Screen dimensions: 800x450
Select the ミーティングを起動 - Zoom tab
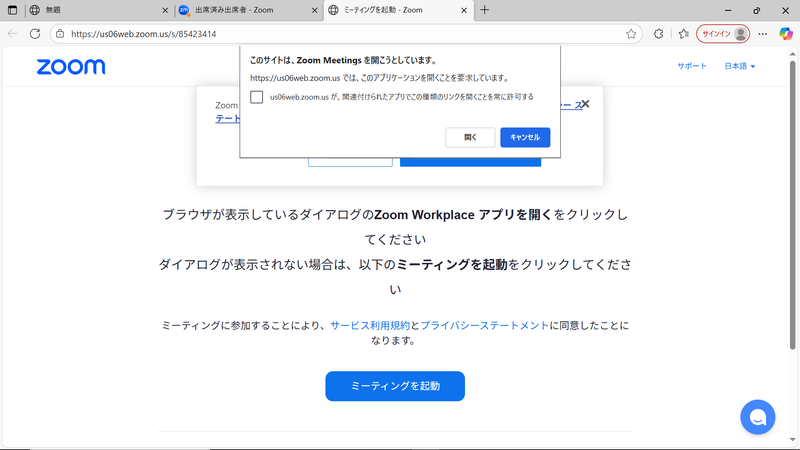click(398, 10)
